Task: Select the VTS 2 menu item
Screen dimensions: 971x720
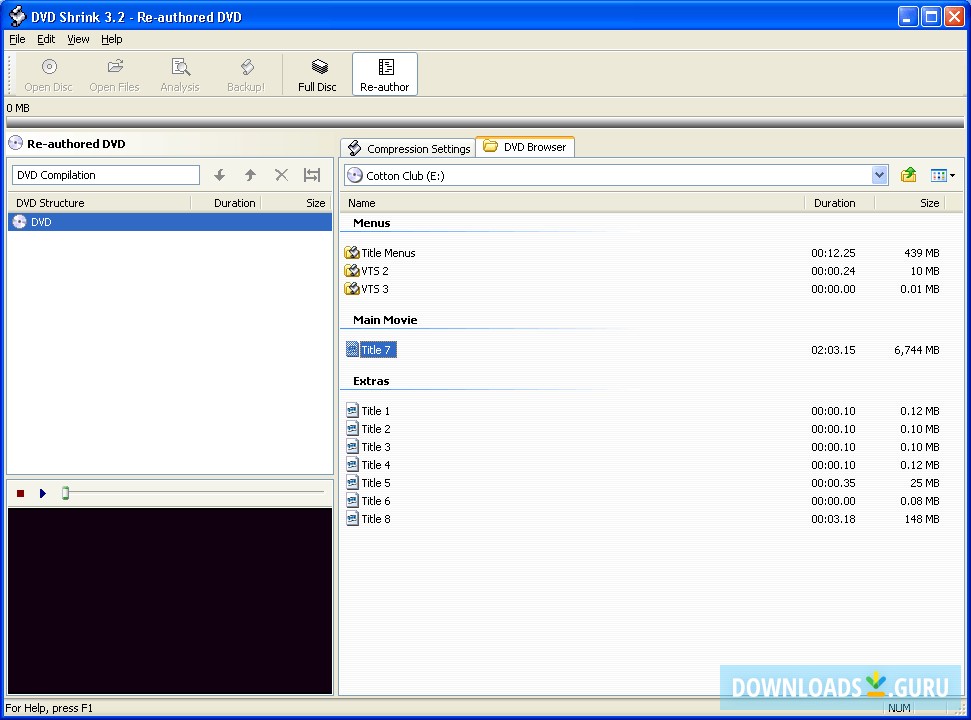Action: [367, 271]
